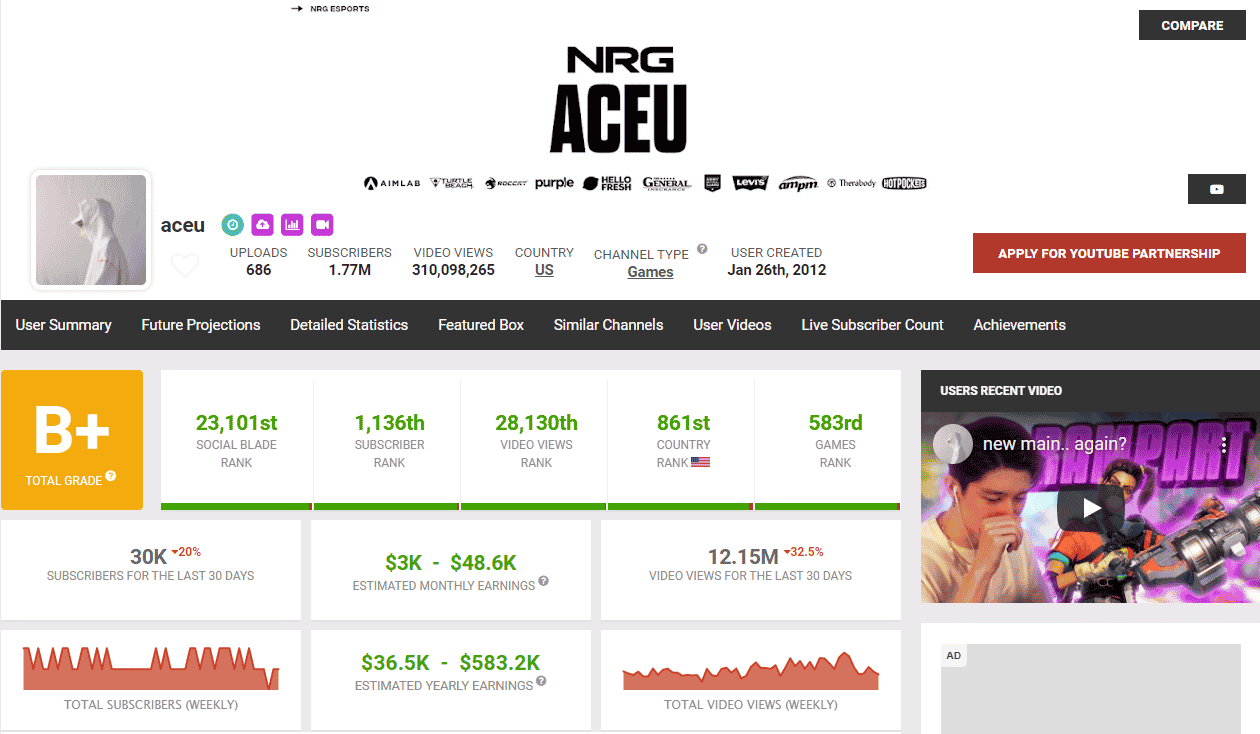This screenshot has height=734, width=1260.
Task: Play the 'new main.. again?' recent video
Action: click(1090, 508)
